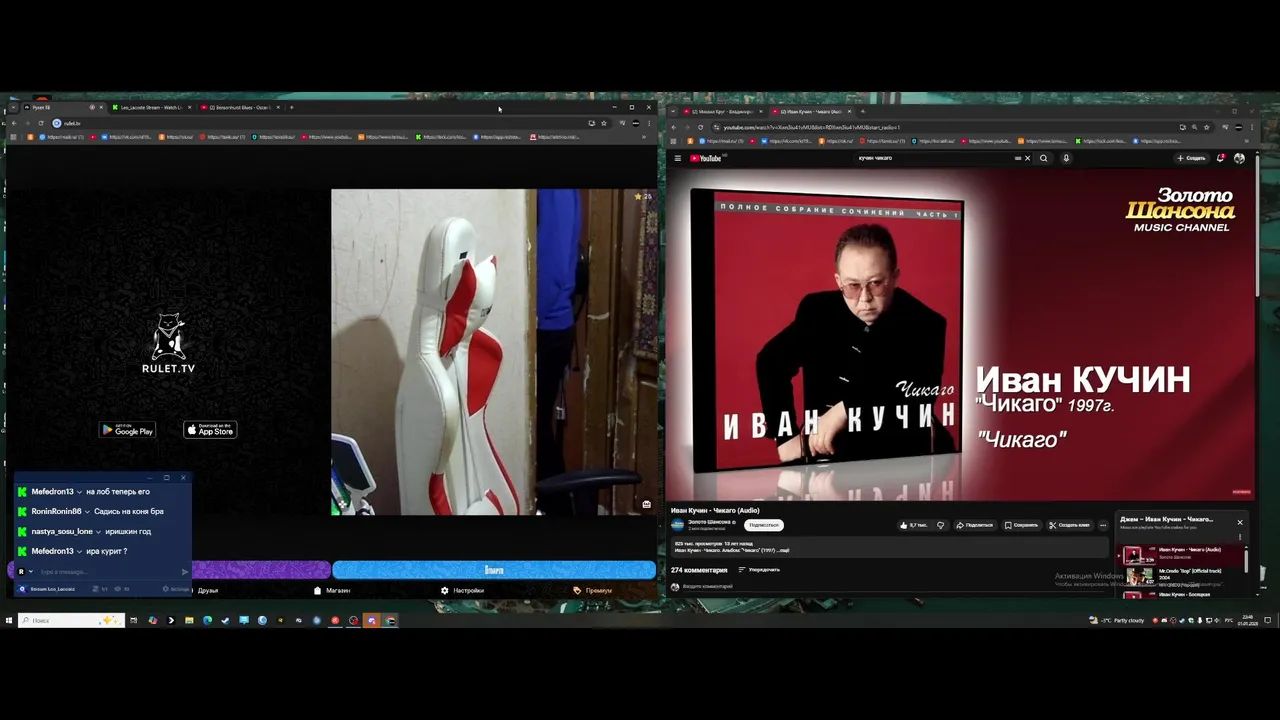Click the YouTube search magnifier button
This screenshot has width=1280, height=720.
1044,158
